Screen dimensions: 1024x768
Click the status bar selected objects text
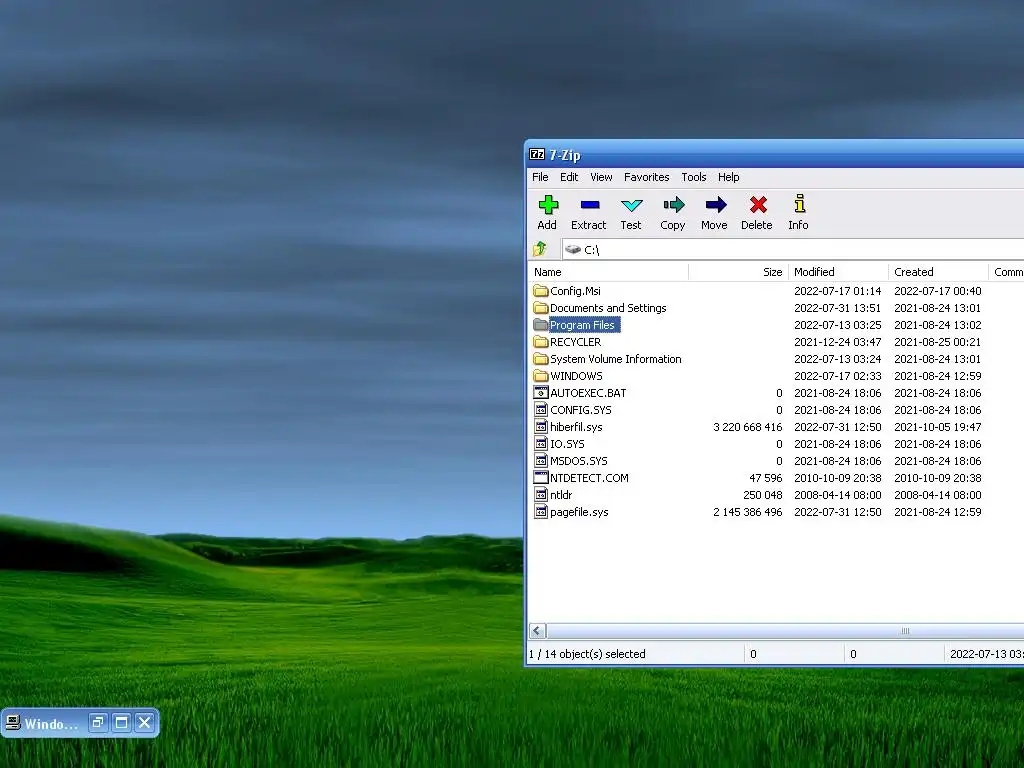coord(587,654)
